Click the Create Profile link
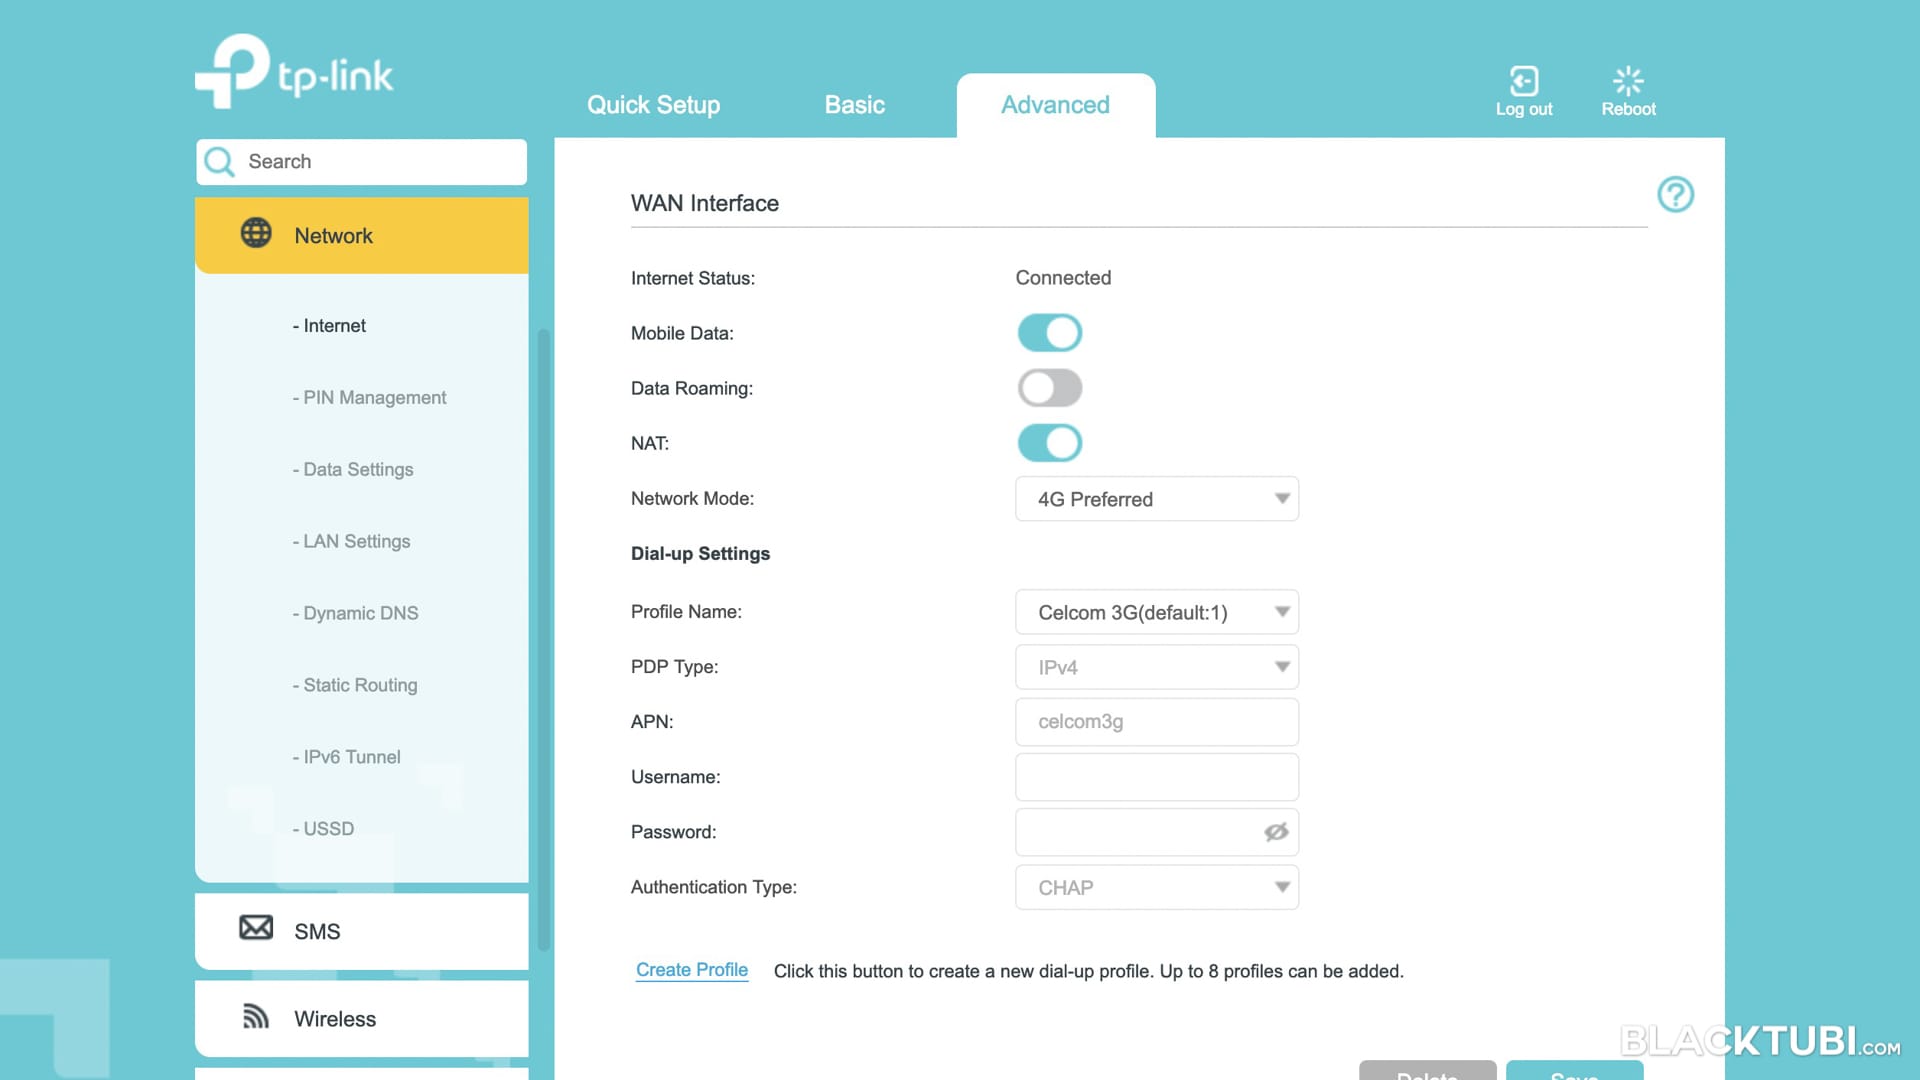 691,970
